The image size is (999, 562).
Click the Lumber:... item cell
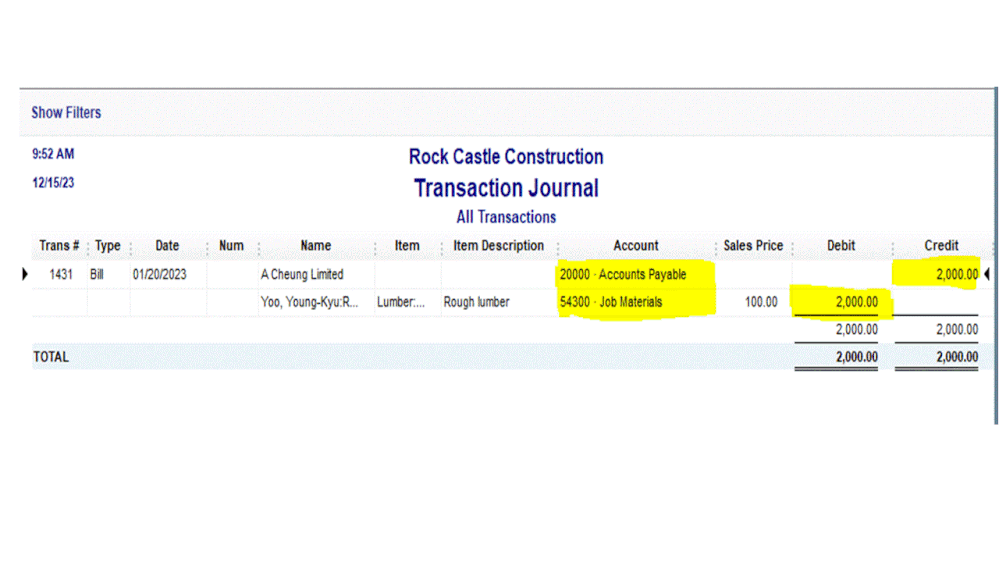(401, 302)
